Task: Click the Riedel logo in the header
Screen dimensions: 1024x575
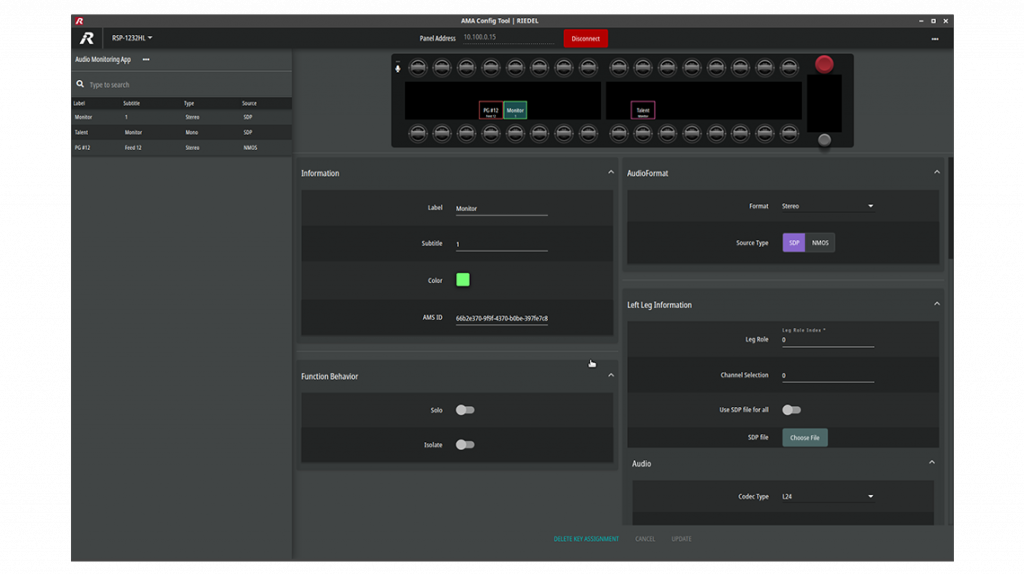Action: 87,38
